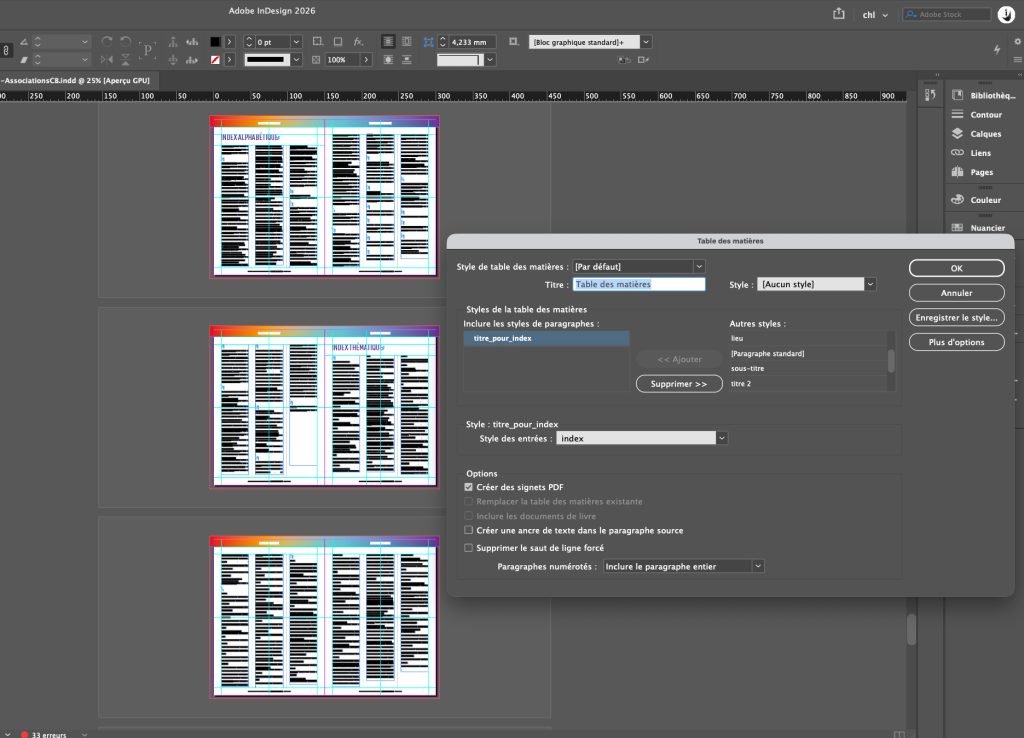Click the flip vertical icon

click(125, 59)
